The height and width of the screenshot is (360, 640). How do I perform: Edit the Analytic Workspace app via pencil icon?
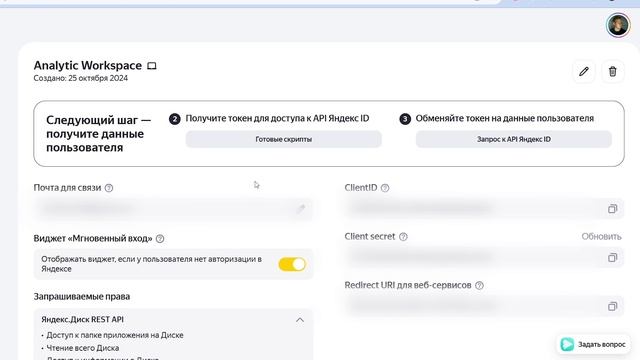pyautogui.click(x=584, y=71)
